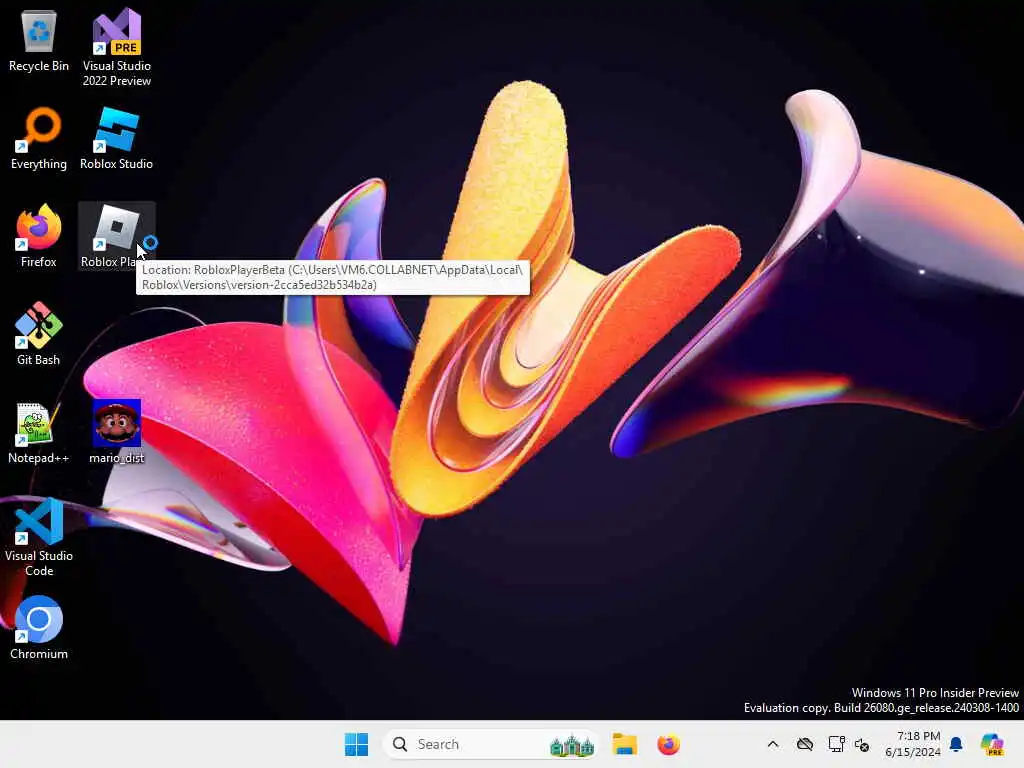Select the Everything search shortcut

click(x=39, y=138)
